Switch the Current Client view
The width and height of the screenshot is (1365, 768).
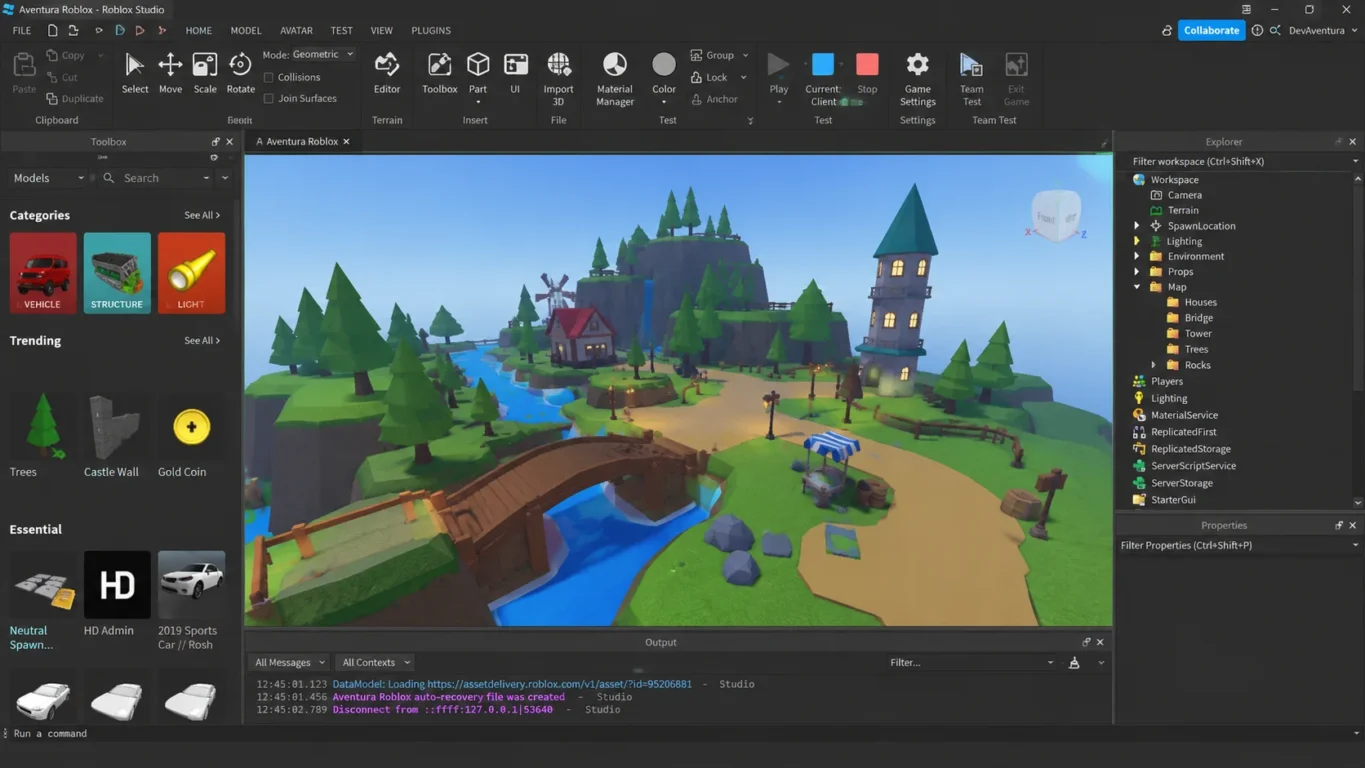click(823, 79)
